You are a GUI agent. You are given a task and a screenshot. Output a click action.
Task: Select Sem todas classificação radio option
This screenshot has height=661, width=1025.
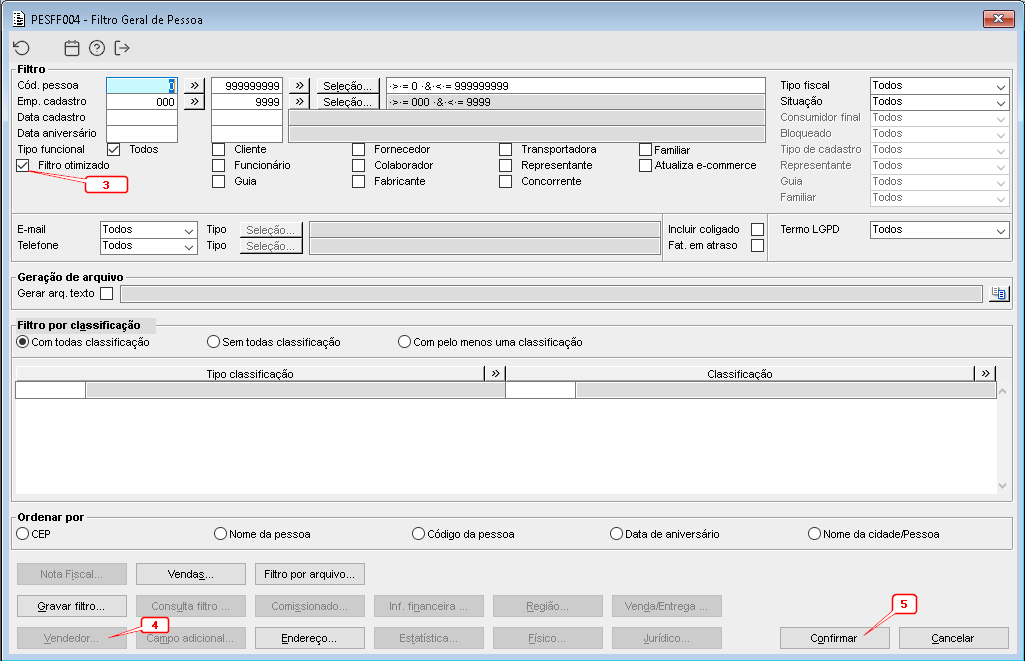213,342
